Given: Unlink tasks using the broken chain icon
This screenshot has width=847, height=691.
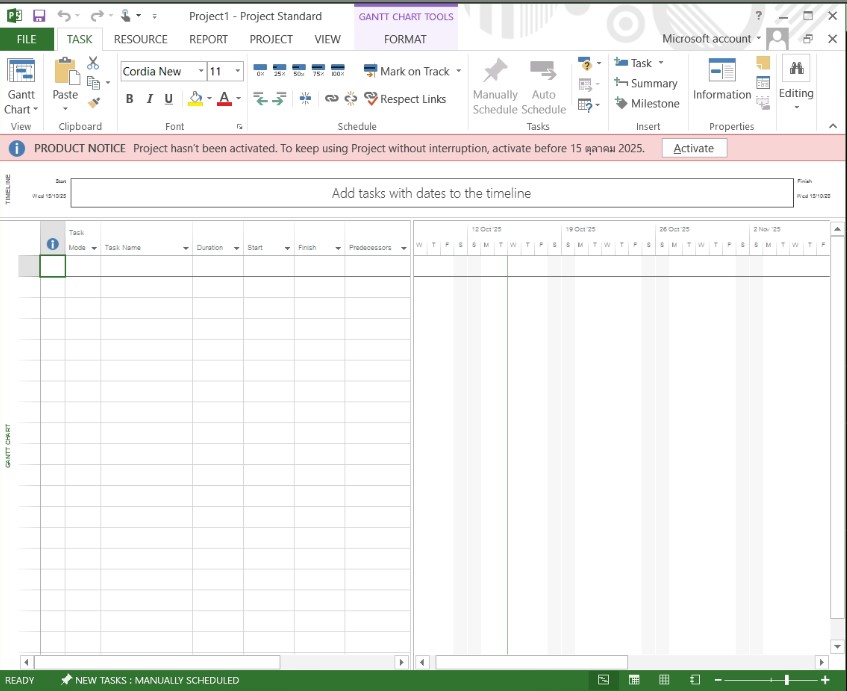Looking at the screenshot, I should tap(351, 98).
